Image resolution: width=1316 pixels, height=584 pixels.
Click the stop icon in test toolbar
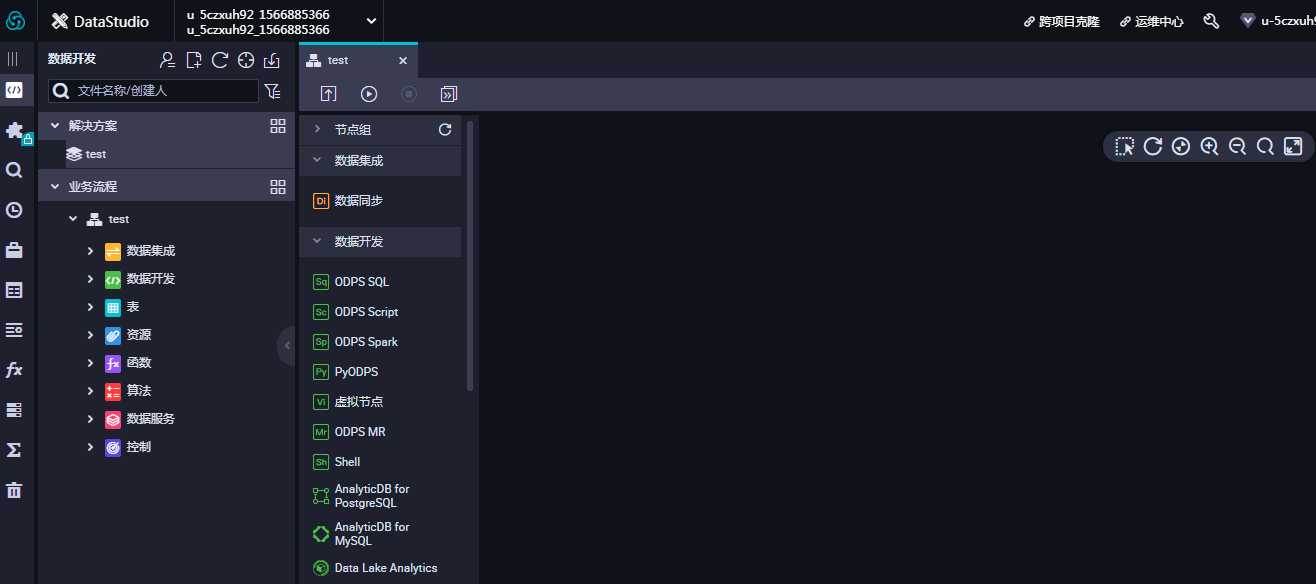pos(408,94)
